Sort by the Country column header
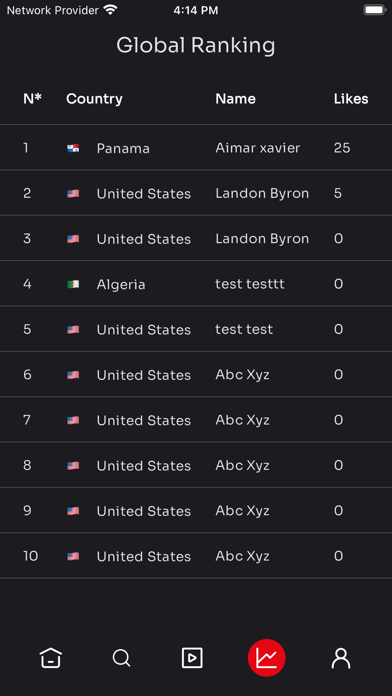Image resolution: width=392 pixels, height=696 pixels. tap(94, 99)
